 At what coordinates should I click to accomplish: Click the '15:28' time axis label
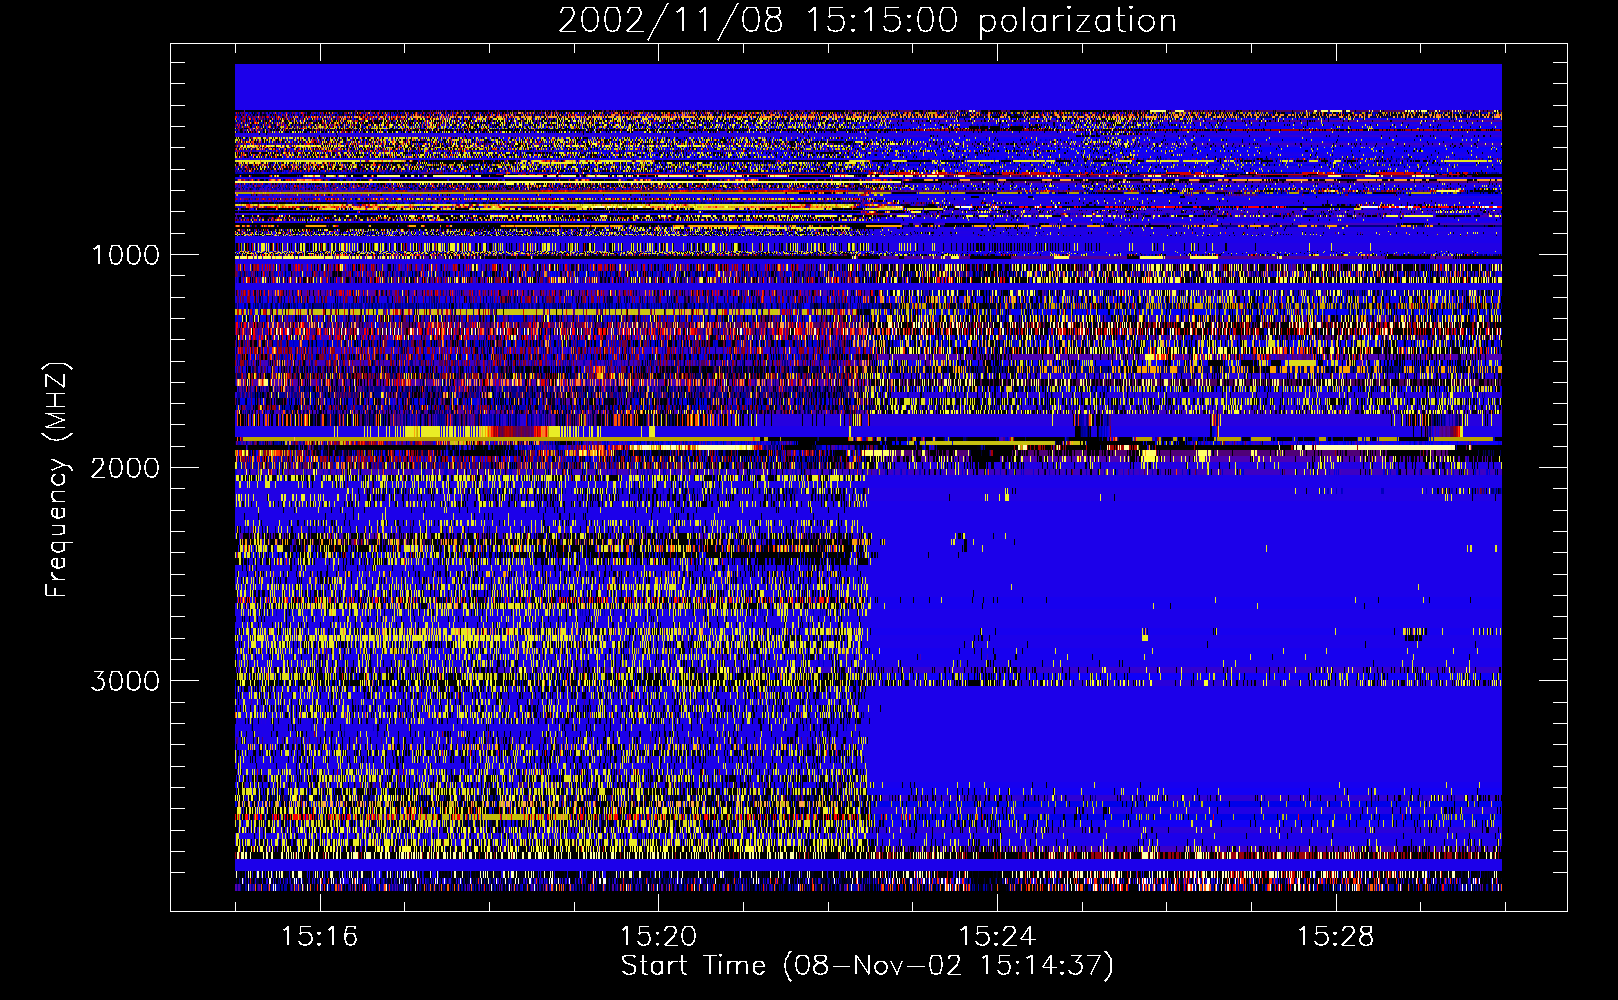[x=1336, y=936]
